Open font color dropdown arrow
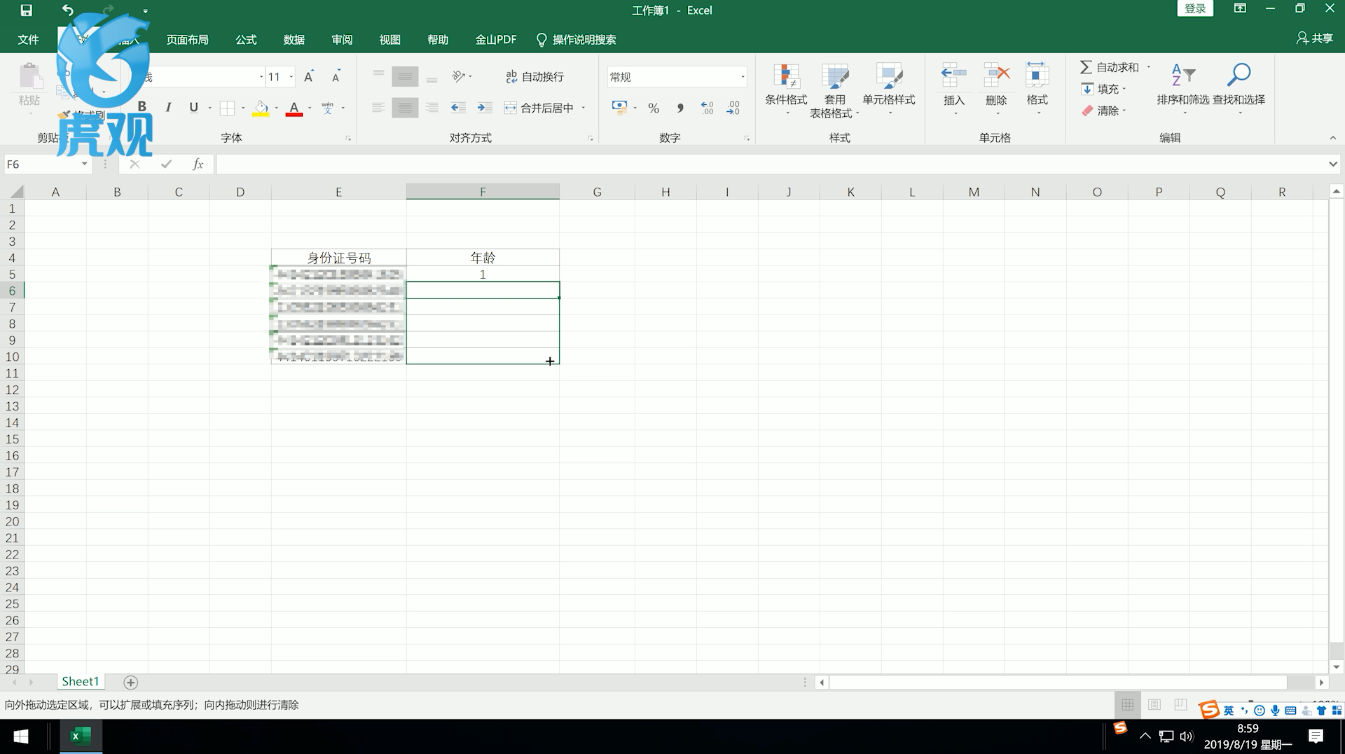 309,108
